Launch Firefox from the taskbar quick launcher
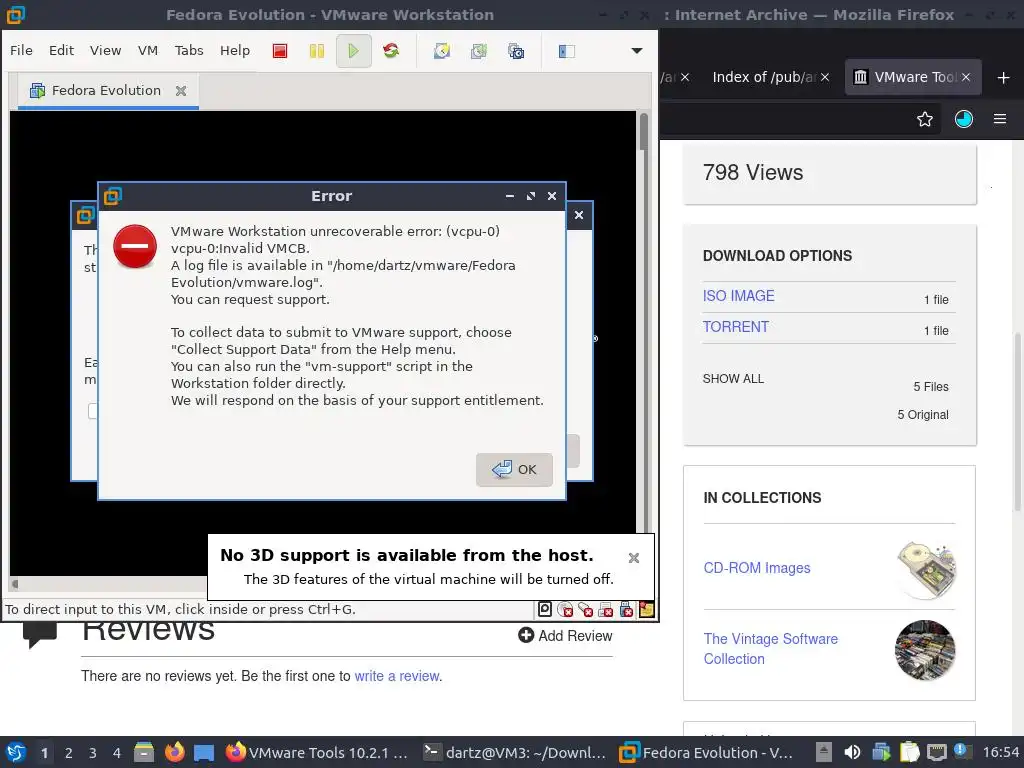 174,752
